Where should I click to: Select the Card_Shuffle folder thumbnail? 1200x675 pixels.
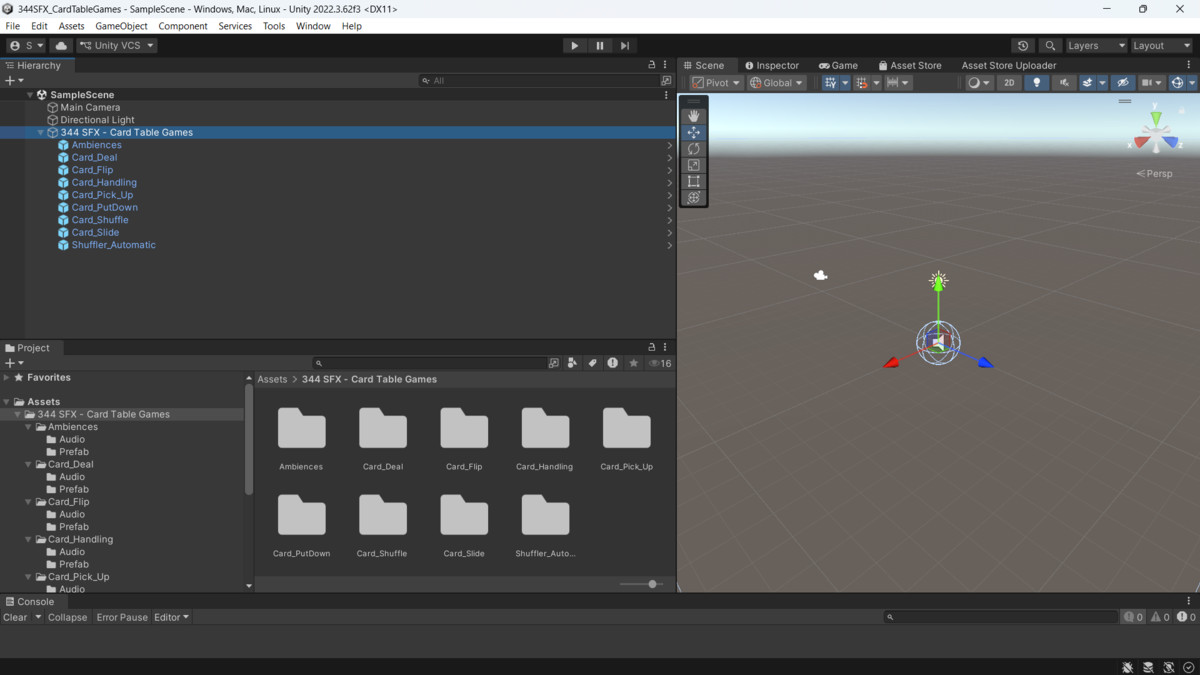pos(382,515)
